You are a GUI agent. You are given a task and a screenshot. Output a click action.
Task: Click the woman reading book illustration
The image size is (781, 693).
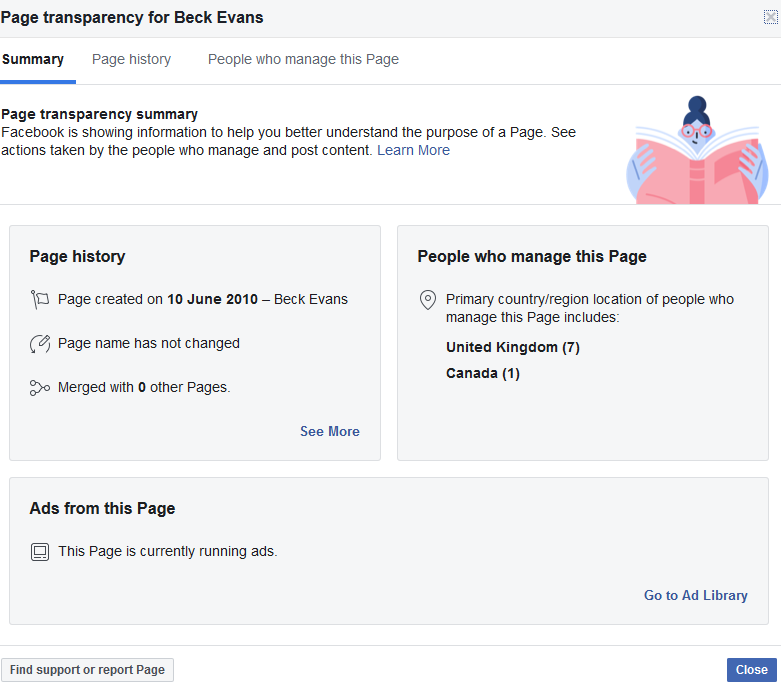point(697,150)
